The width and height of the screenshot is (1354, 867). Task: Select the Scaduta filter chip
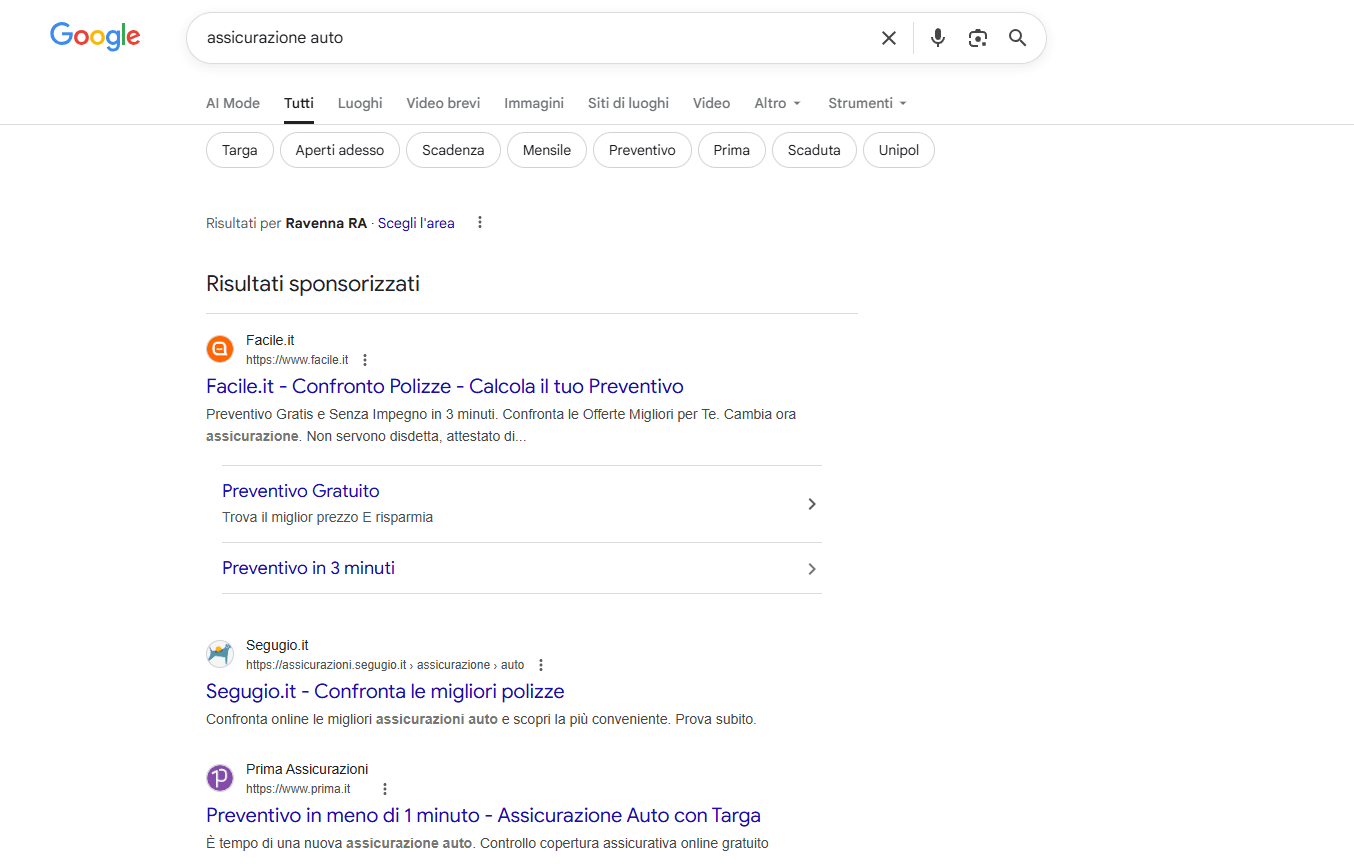(x=814, y=150)
